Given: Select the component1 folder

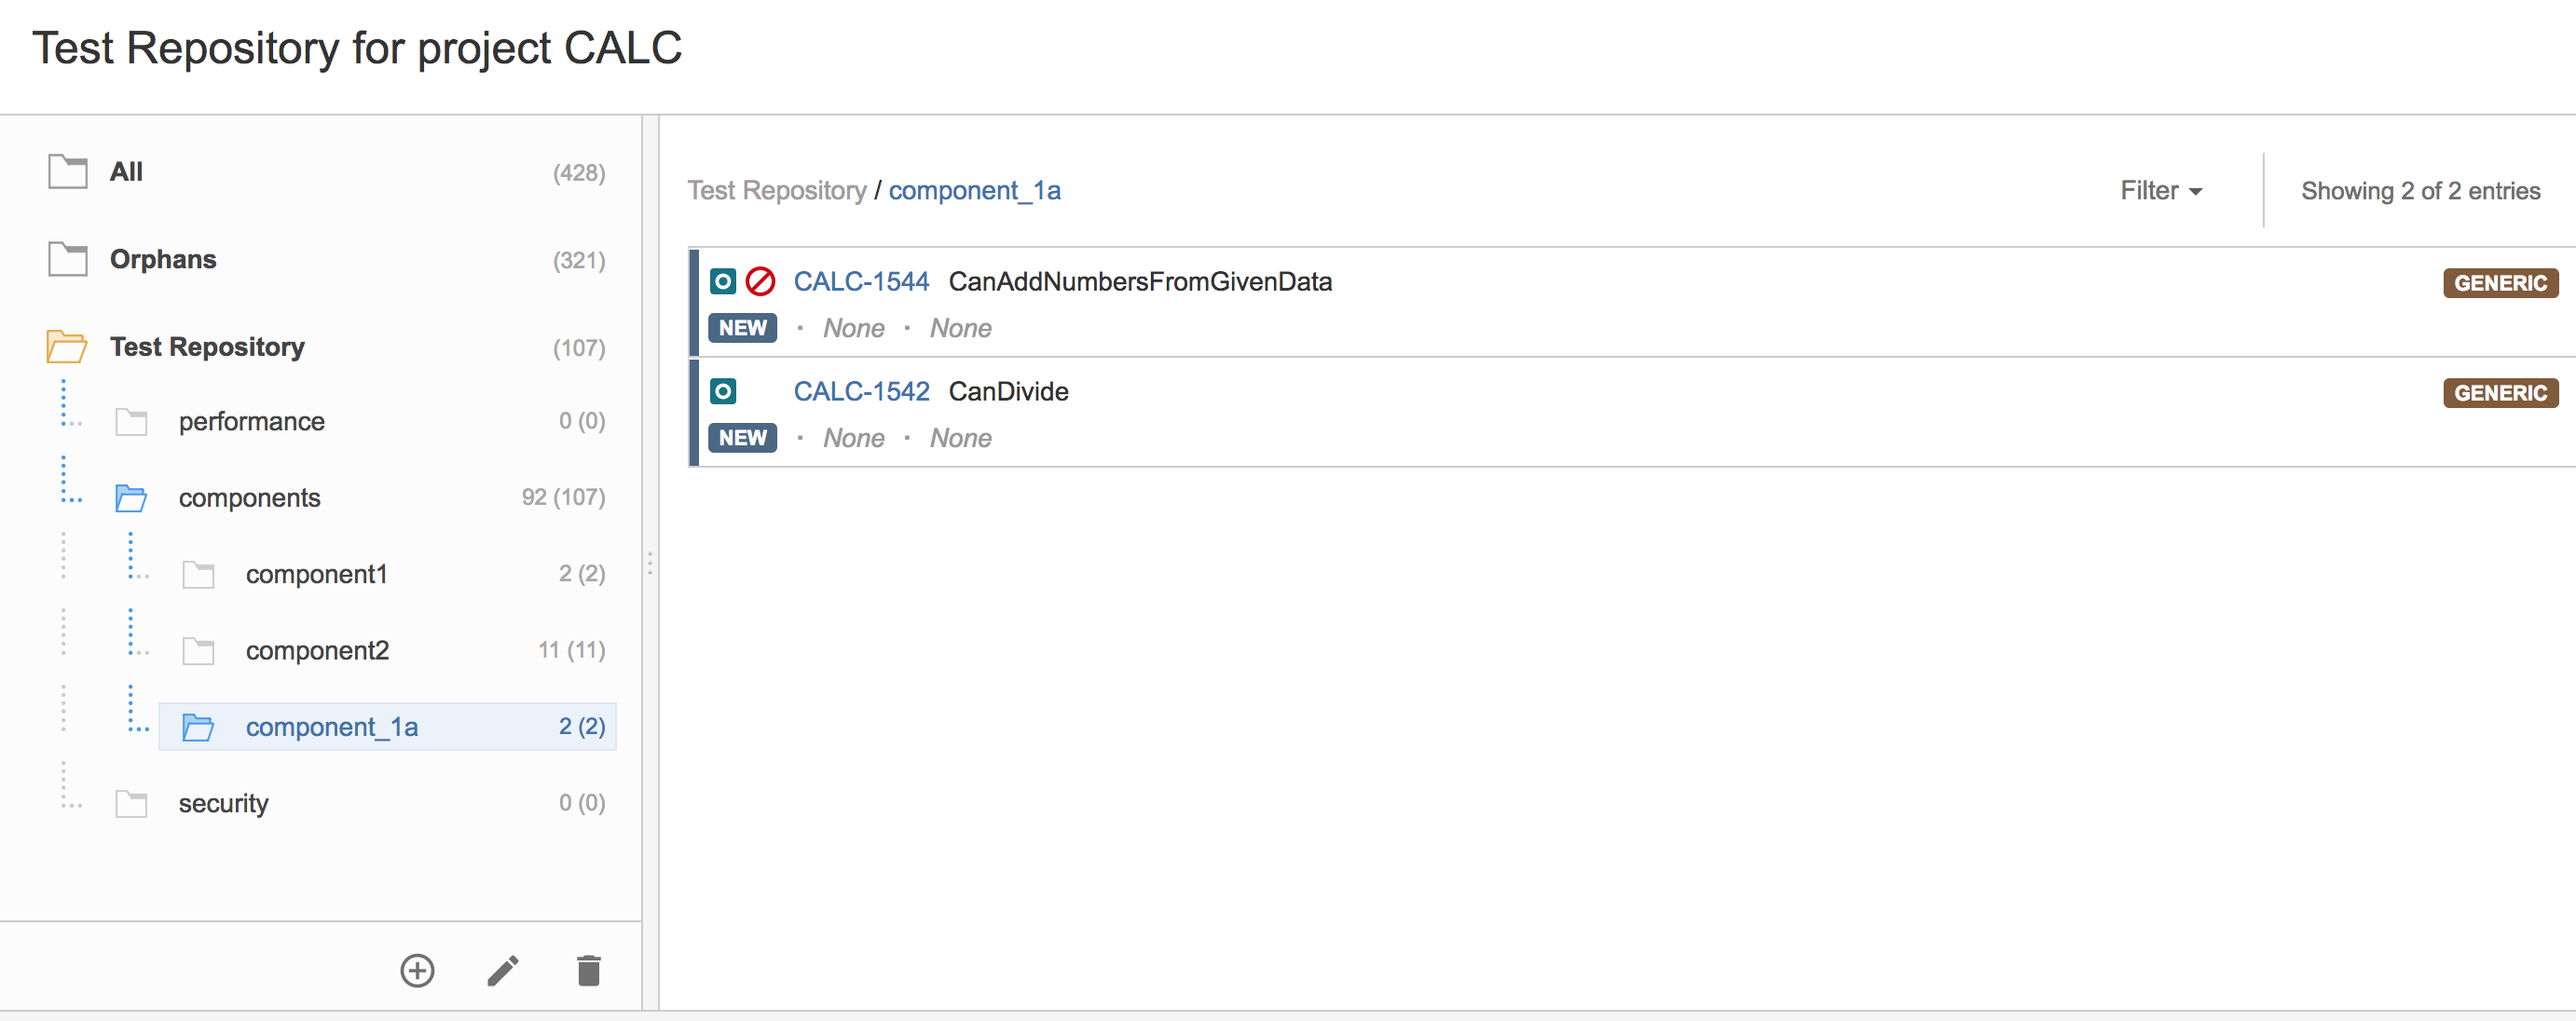Looking at the screenshot, I should coord(316,574).
